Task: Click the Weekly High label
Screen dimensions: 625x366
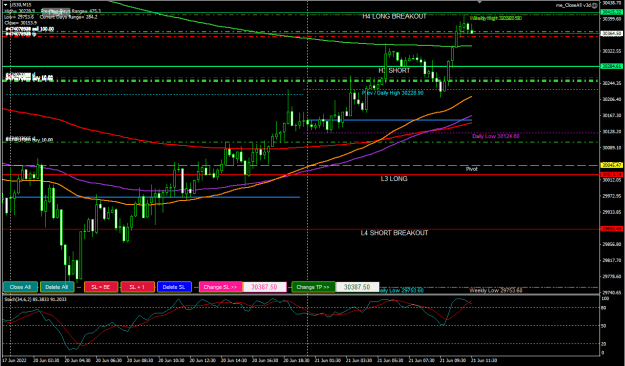Action: click(x=495, y=18)
